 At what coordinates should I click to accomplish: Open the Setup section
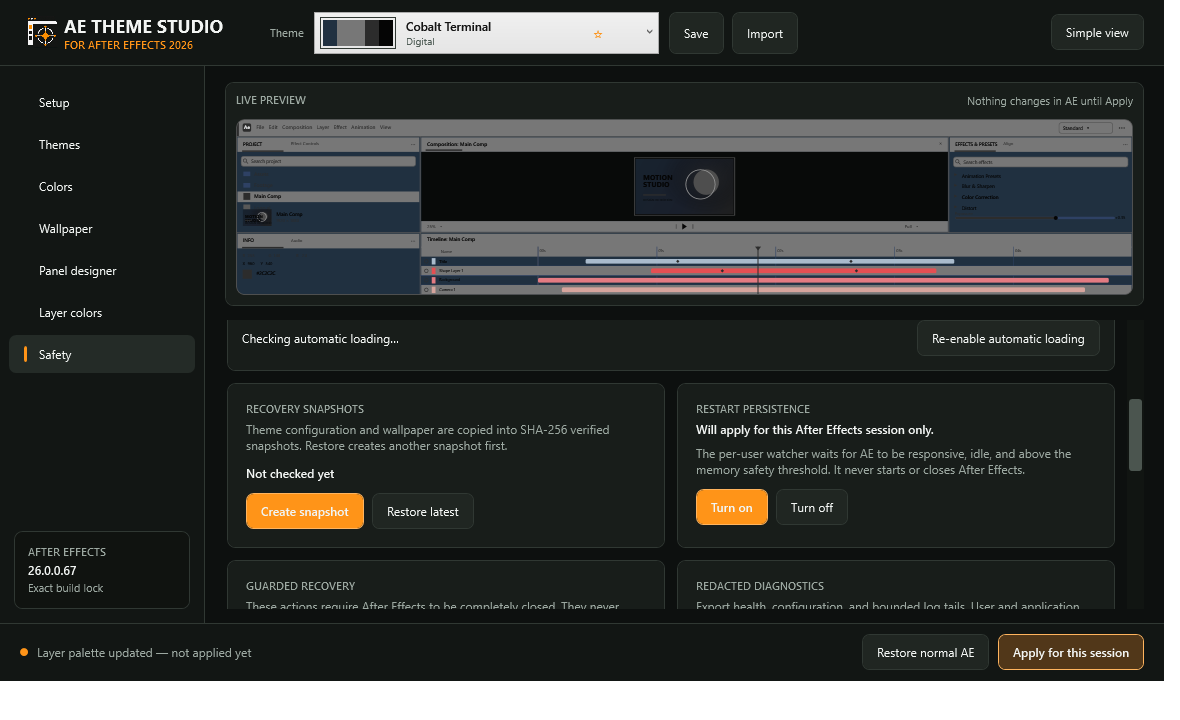[x=102, y=103]
